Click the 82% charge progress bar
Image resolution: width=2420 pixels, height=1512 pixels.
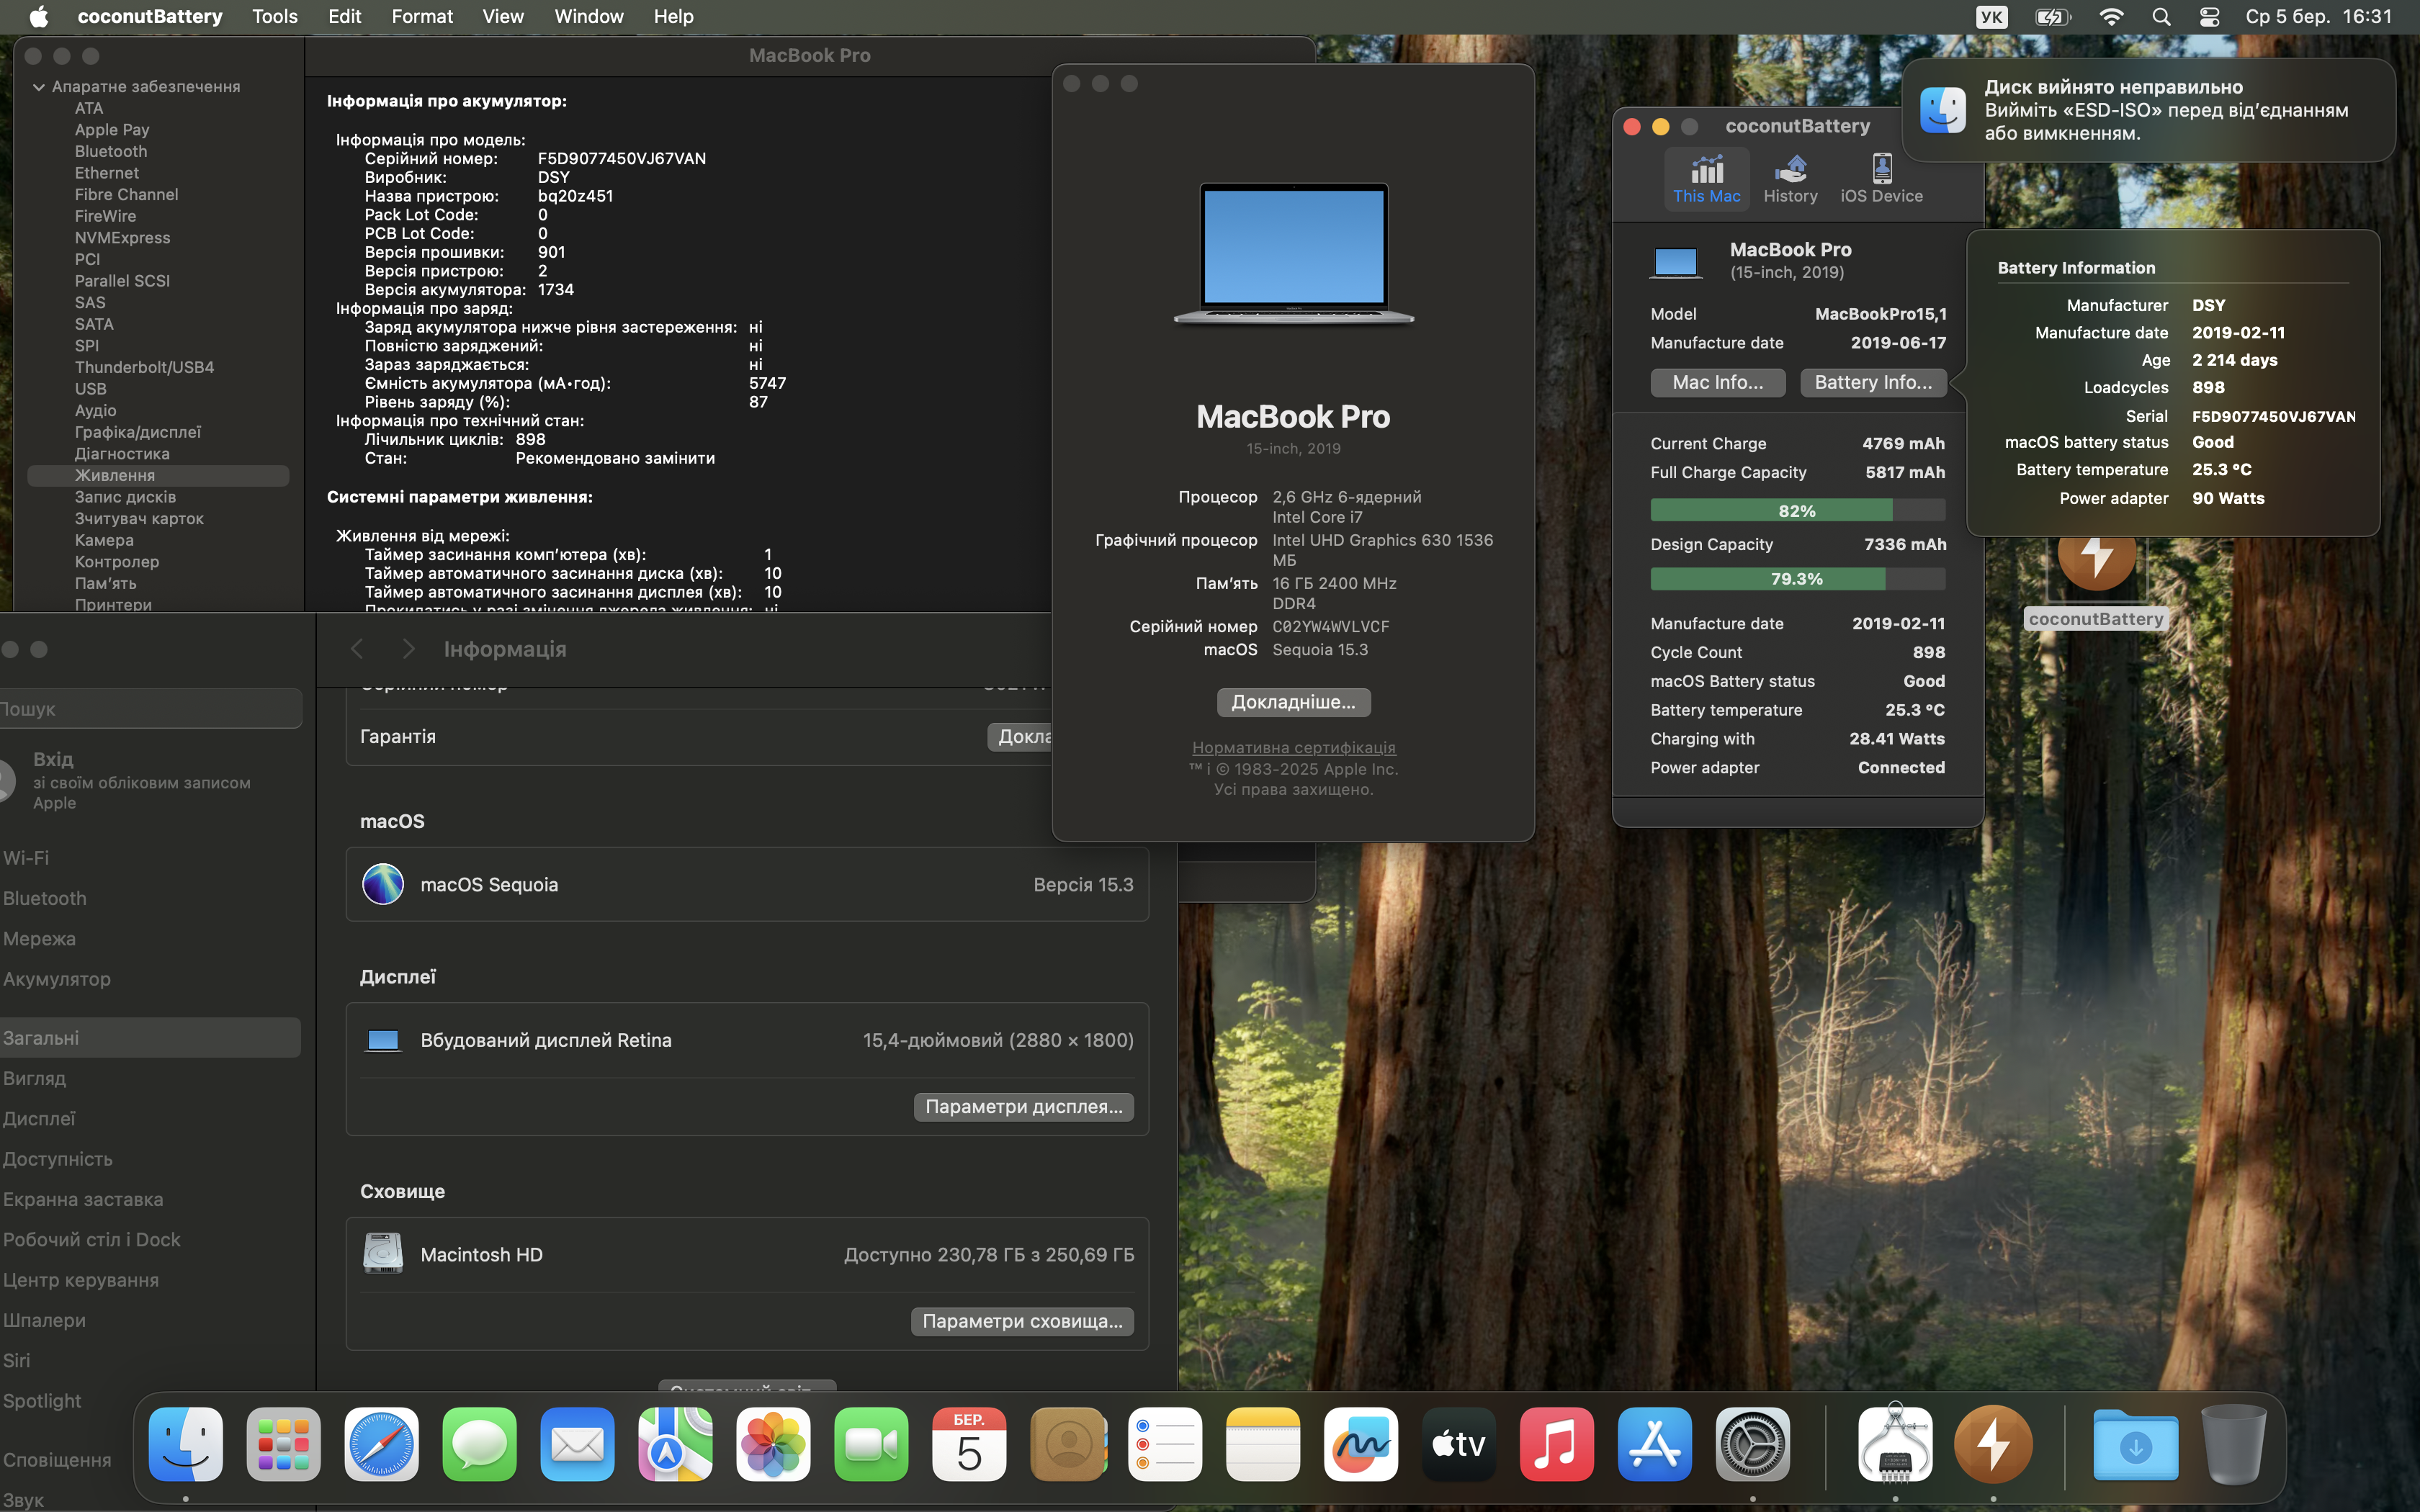coord(1797,511)
